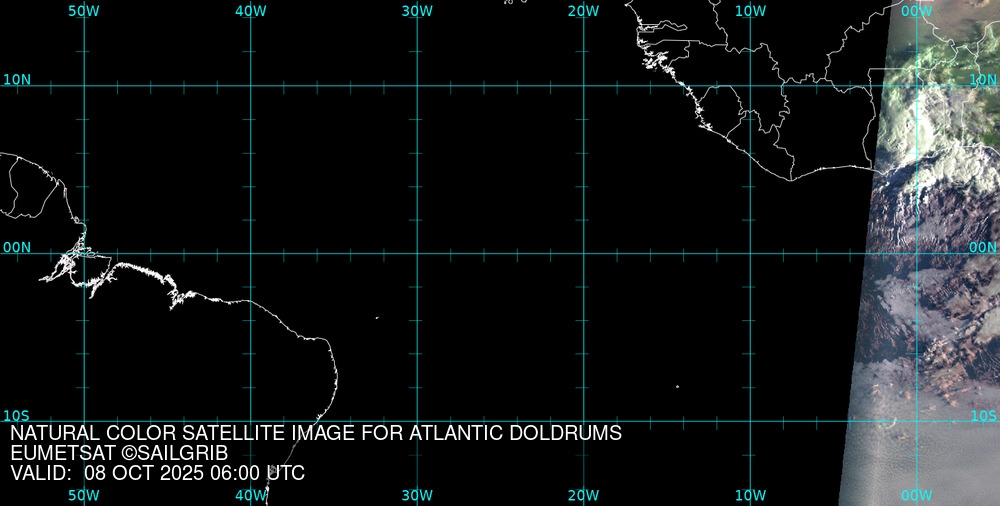
Task: Click the 00N latitude label on right
Action: [984, 247]
